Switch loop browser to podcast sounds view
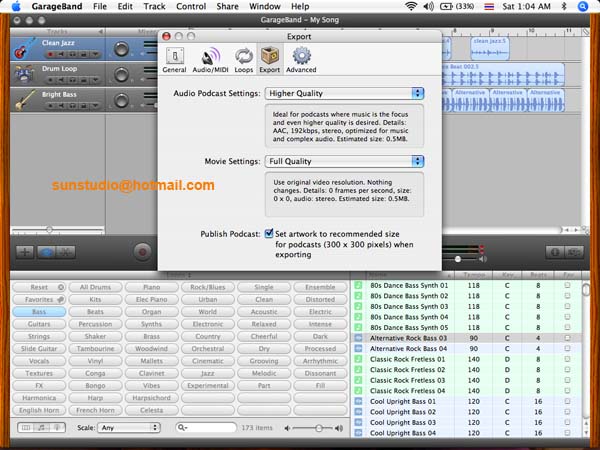Image resolution: width=600 pixels, height=450 pixels. pyautogui.click(x=57, y=427)
